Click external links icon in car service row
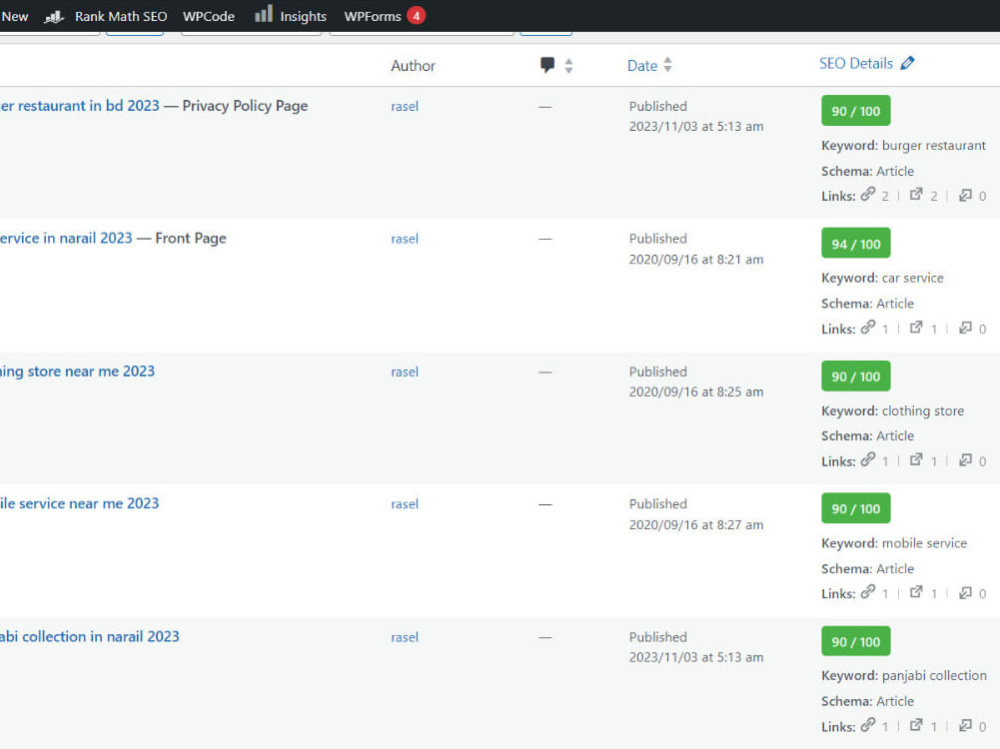Image resolution: width=1000 pixels, height=749 pixels. coord(916,327)
